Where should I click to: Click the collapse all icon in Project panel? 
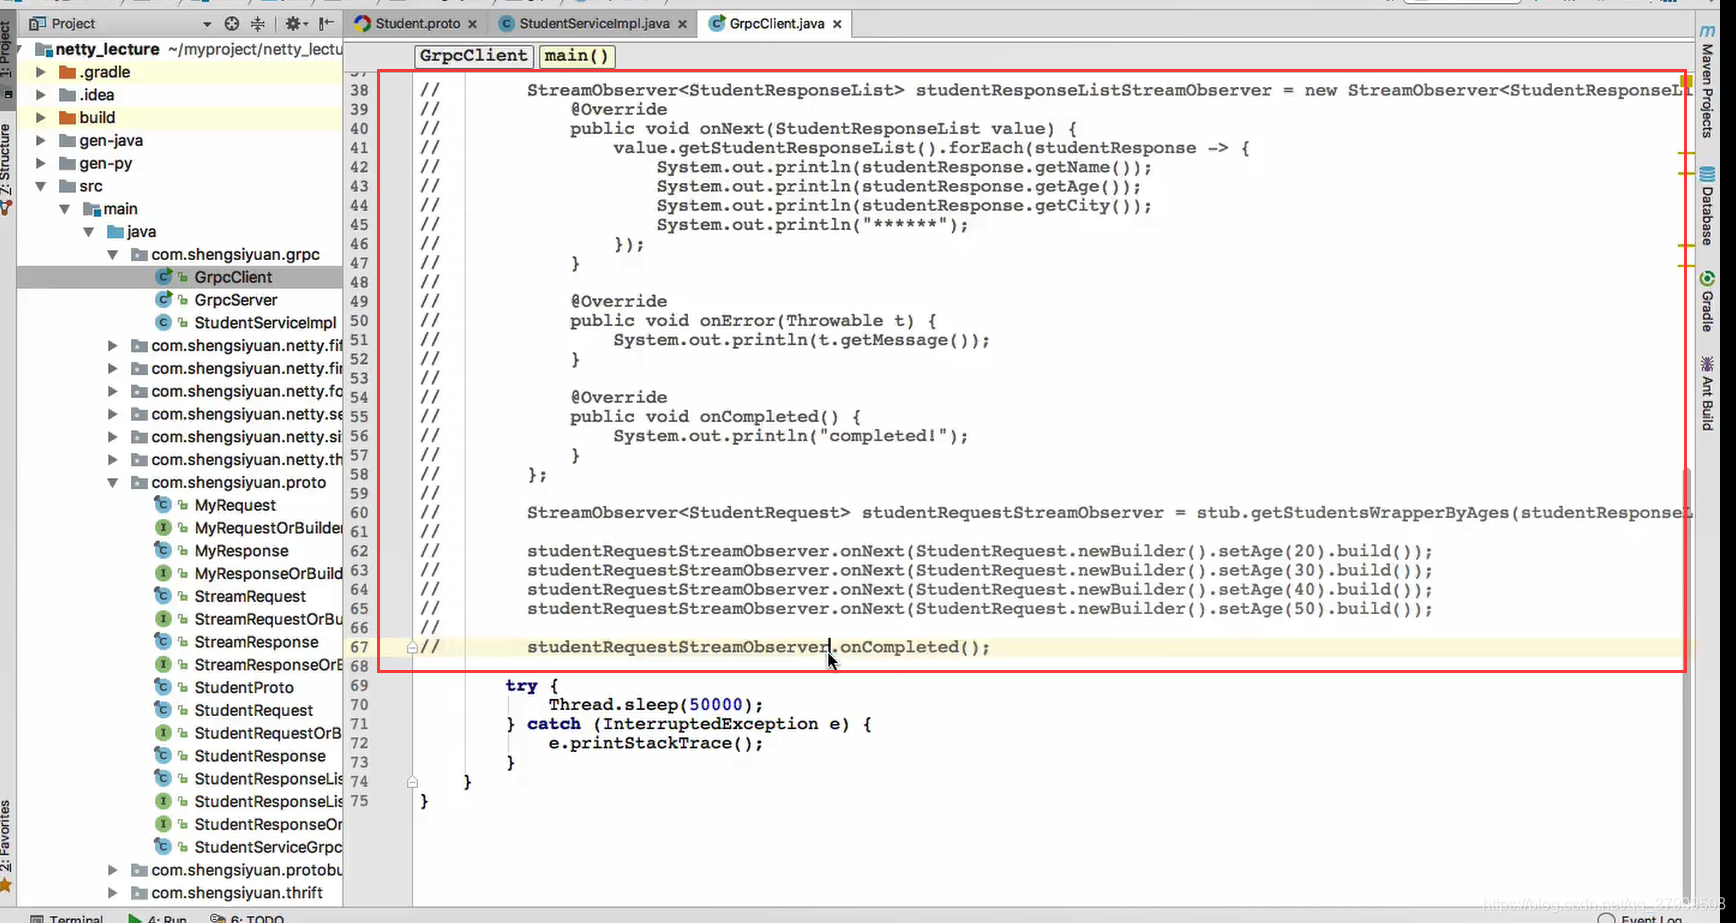pyautogui.click(x=258, y=23)
